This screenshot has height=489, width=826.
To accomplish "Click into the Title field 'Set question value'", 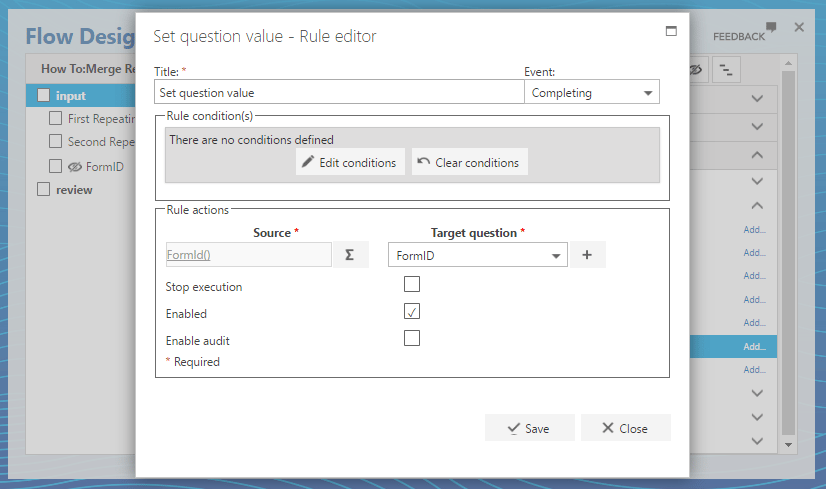I will (339, 93).
